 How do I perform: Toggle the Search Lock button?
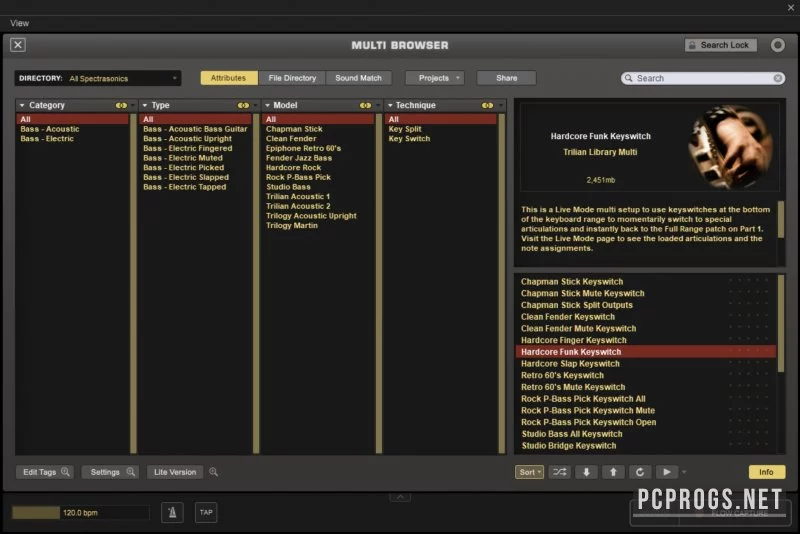[720, 45]
